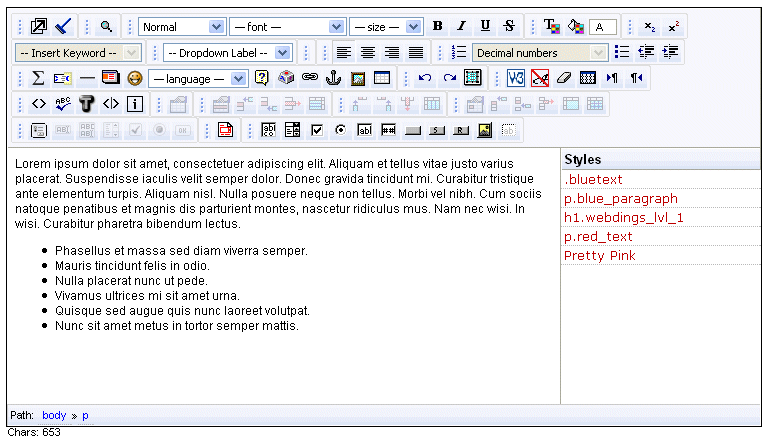766x438 pixels.
Task: Open the Normal paragraph format dropdown
Action: pyautogui.click(x=182, y=27)
